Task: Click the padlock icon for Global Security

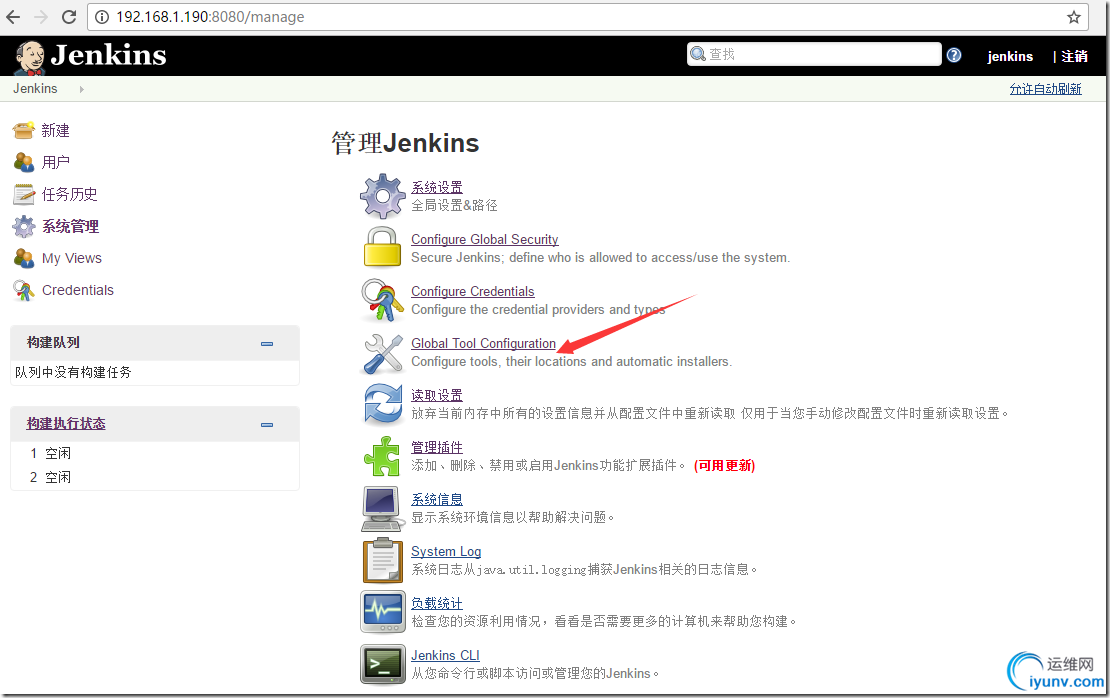Action: 382,247
